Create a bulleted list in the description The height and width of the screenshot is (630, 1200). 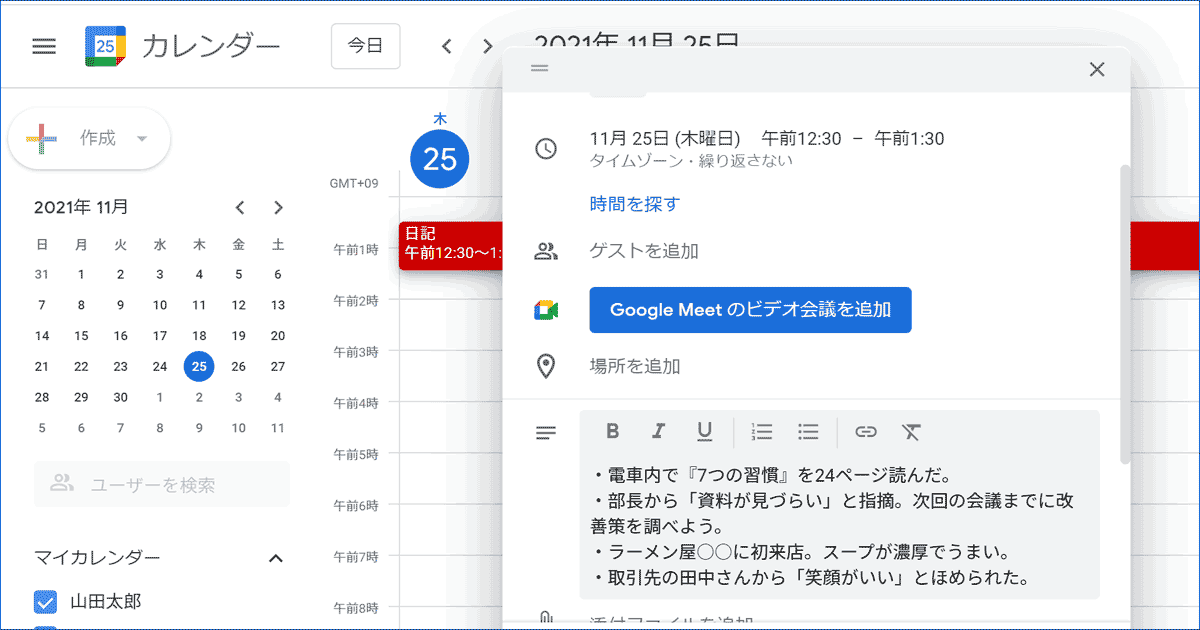coord(807,432)
